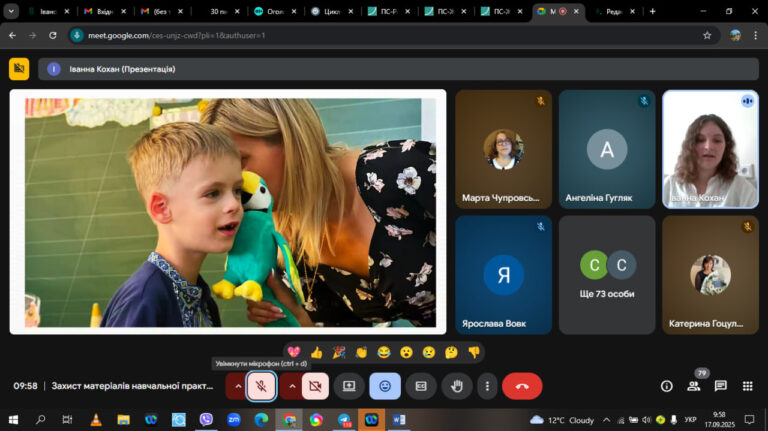Open chat with everyone icon

(x=720, y=386)
